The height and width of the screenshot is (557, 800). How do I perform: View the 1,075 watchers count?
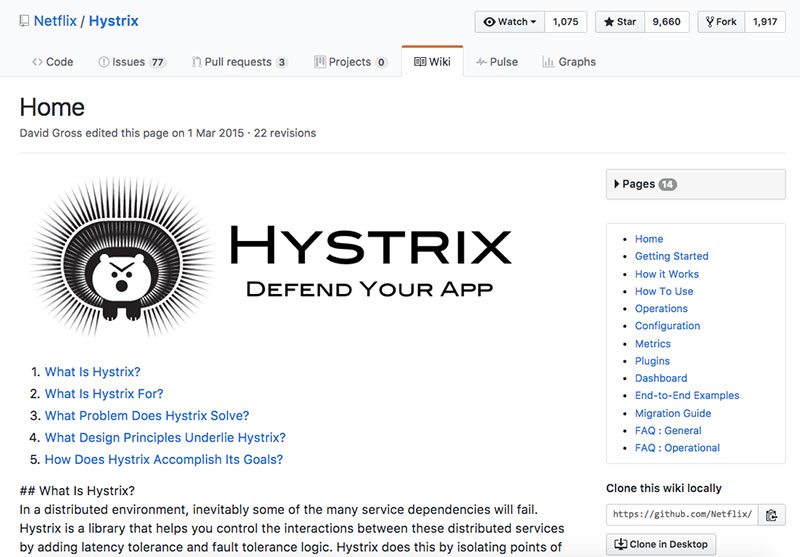click(565, 22)
